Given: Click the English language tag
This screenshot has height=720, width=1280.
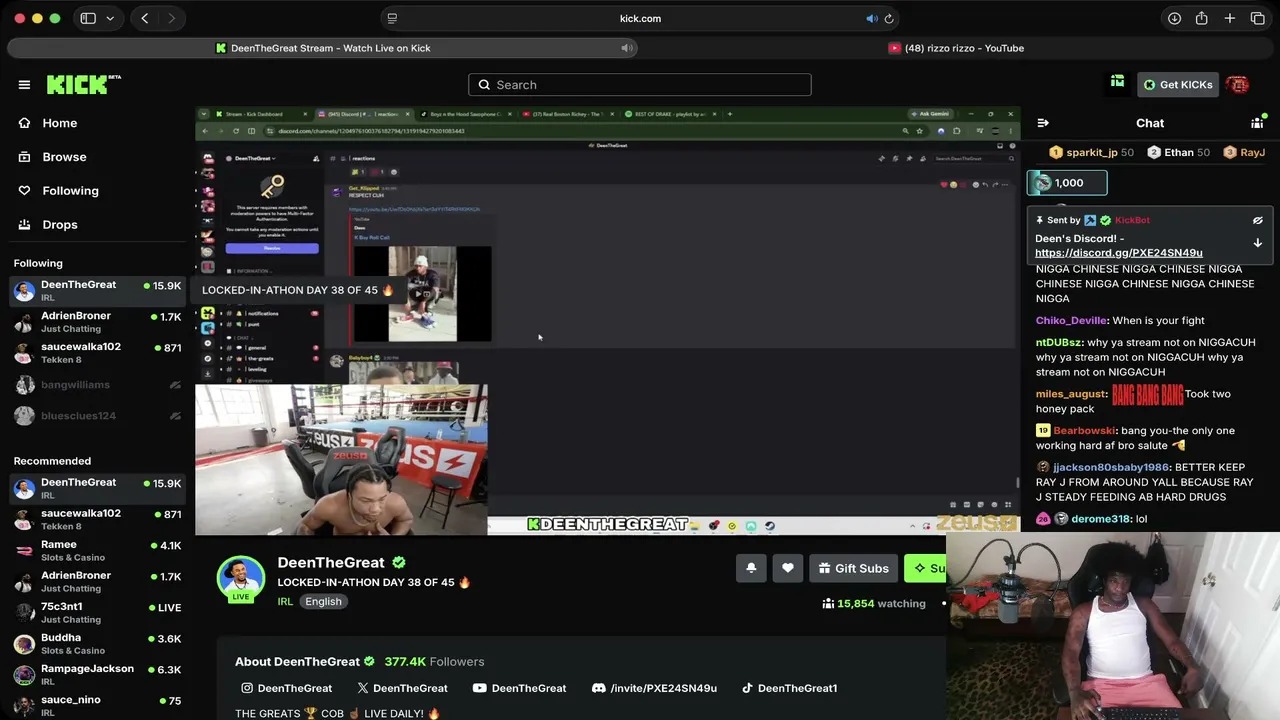Looking at the screenshot, I should pyautogui.click(x=323, y=601).
